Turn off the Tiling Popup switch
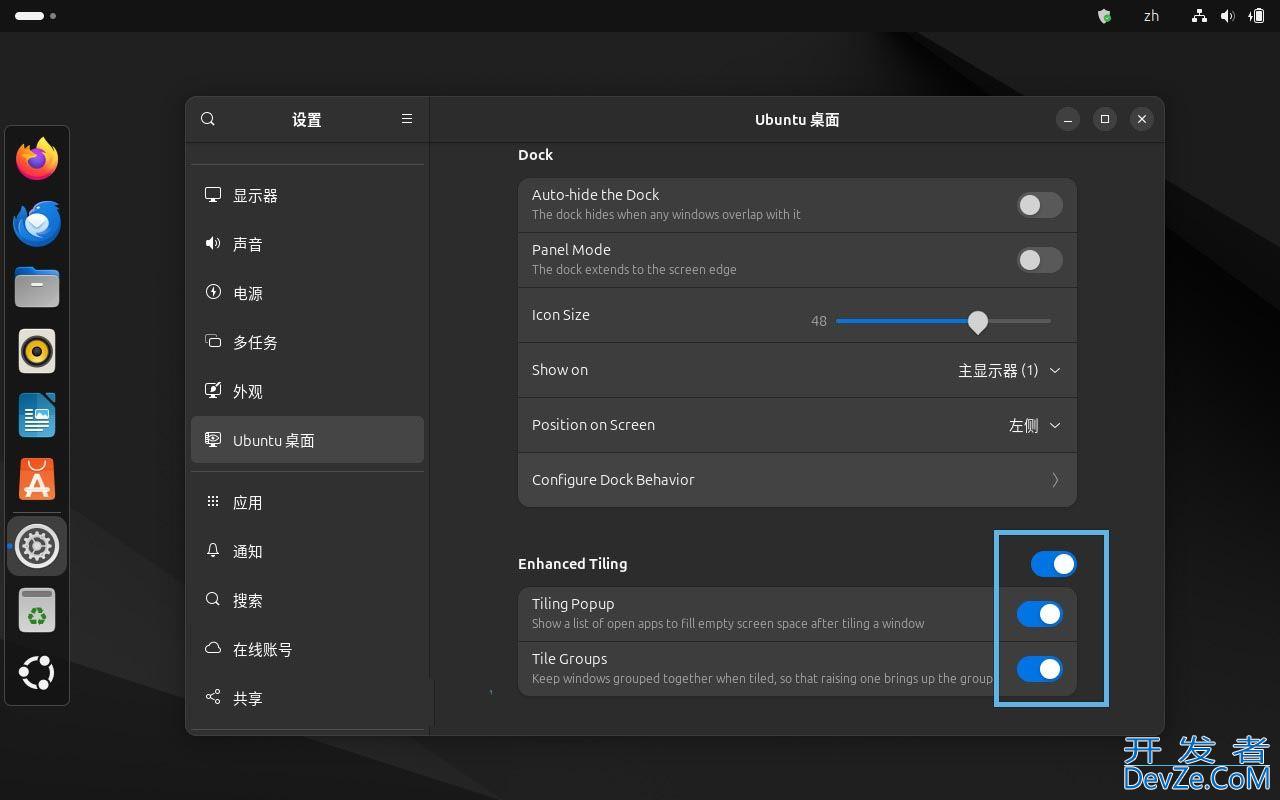Viewport: 1280px width, 800px height. [x=1040, y=614]
